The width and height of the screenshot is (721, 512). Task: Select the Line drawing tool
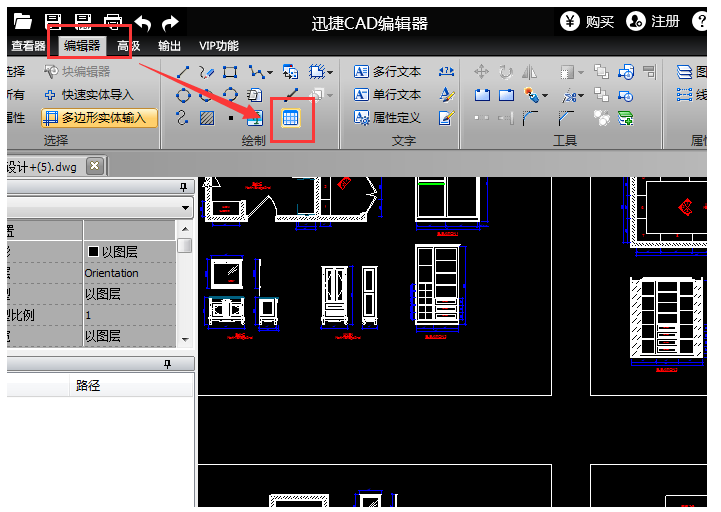pos(183,72)
